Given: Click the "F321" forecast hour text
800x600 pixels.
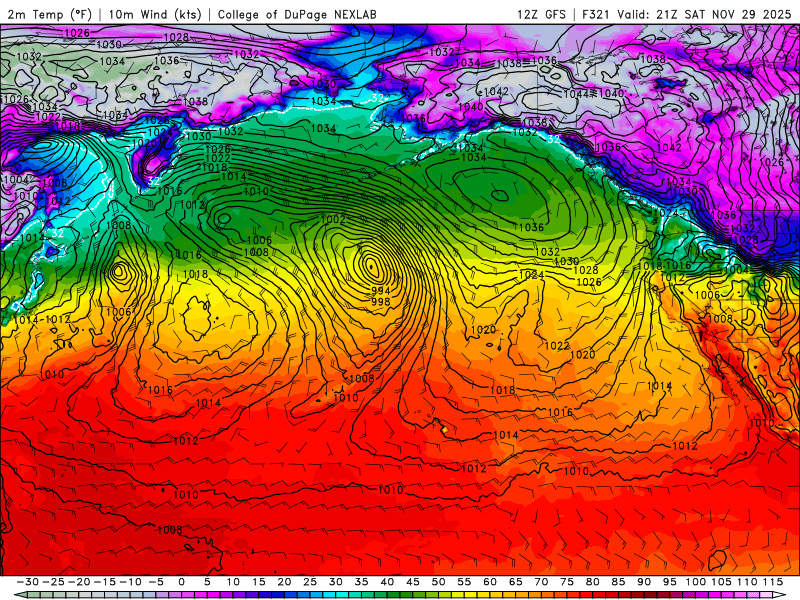Looking at the screenshot, I should [x=596, y=14].
